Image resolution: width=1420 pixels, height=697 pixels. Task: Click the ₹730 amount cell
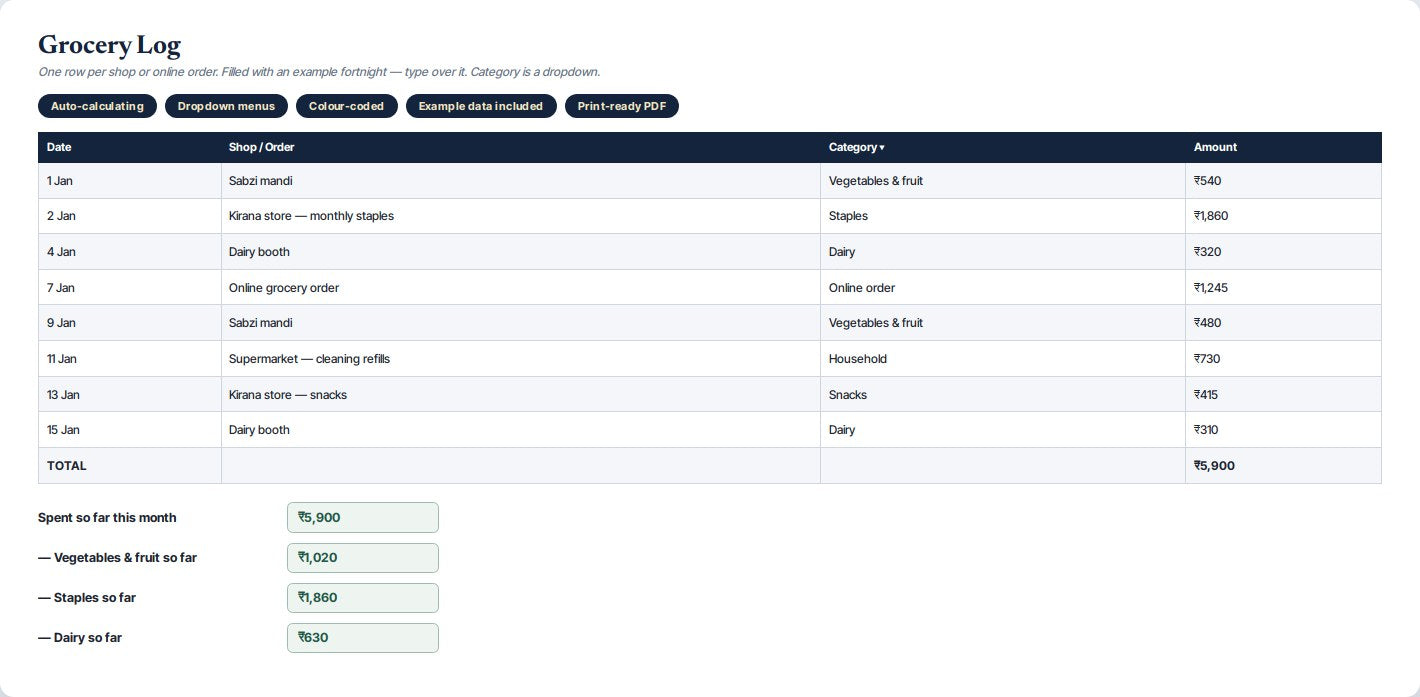coord(1283,359)
